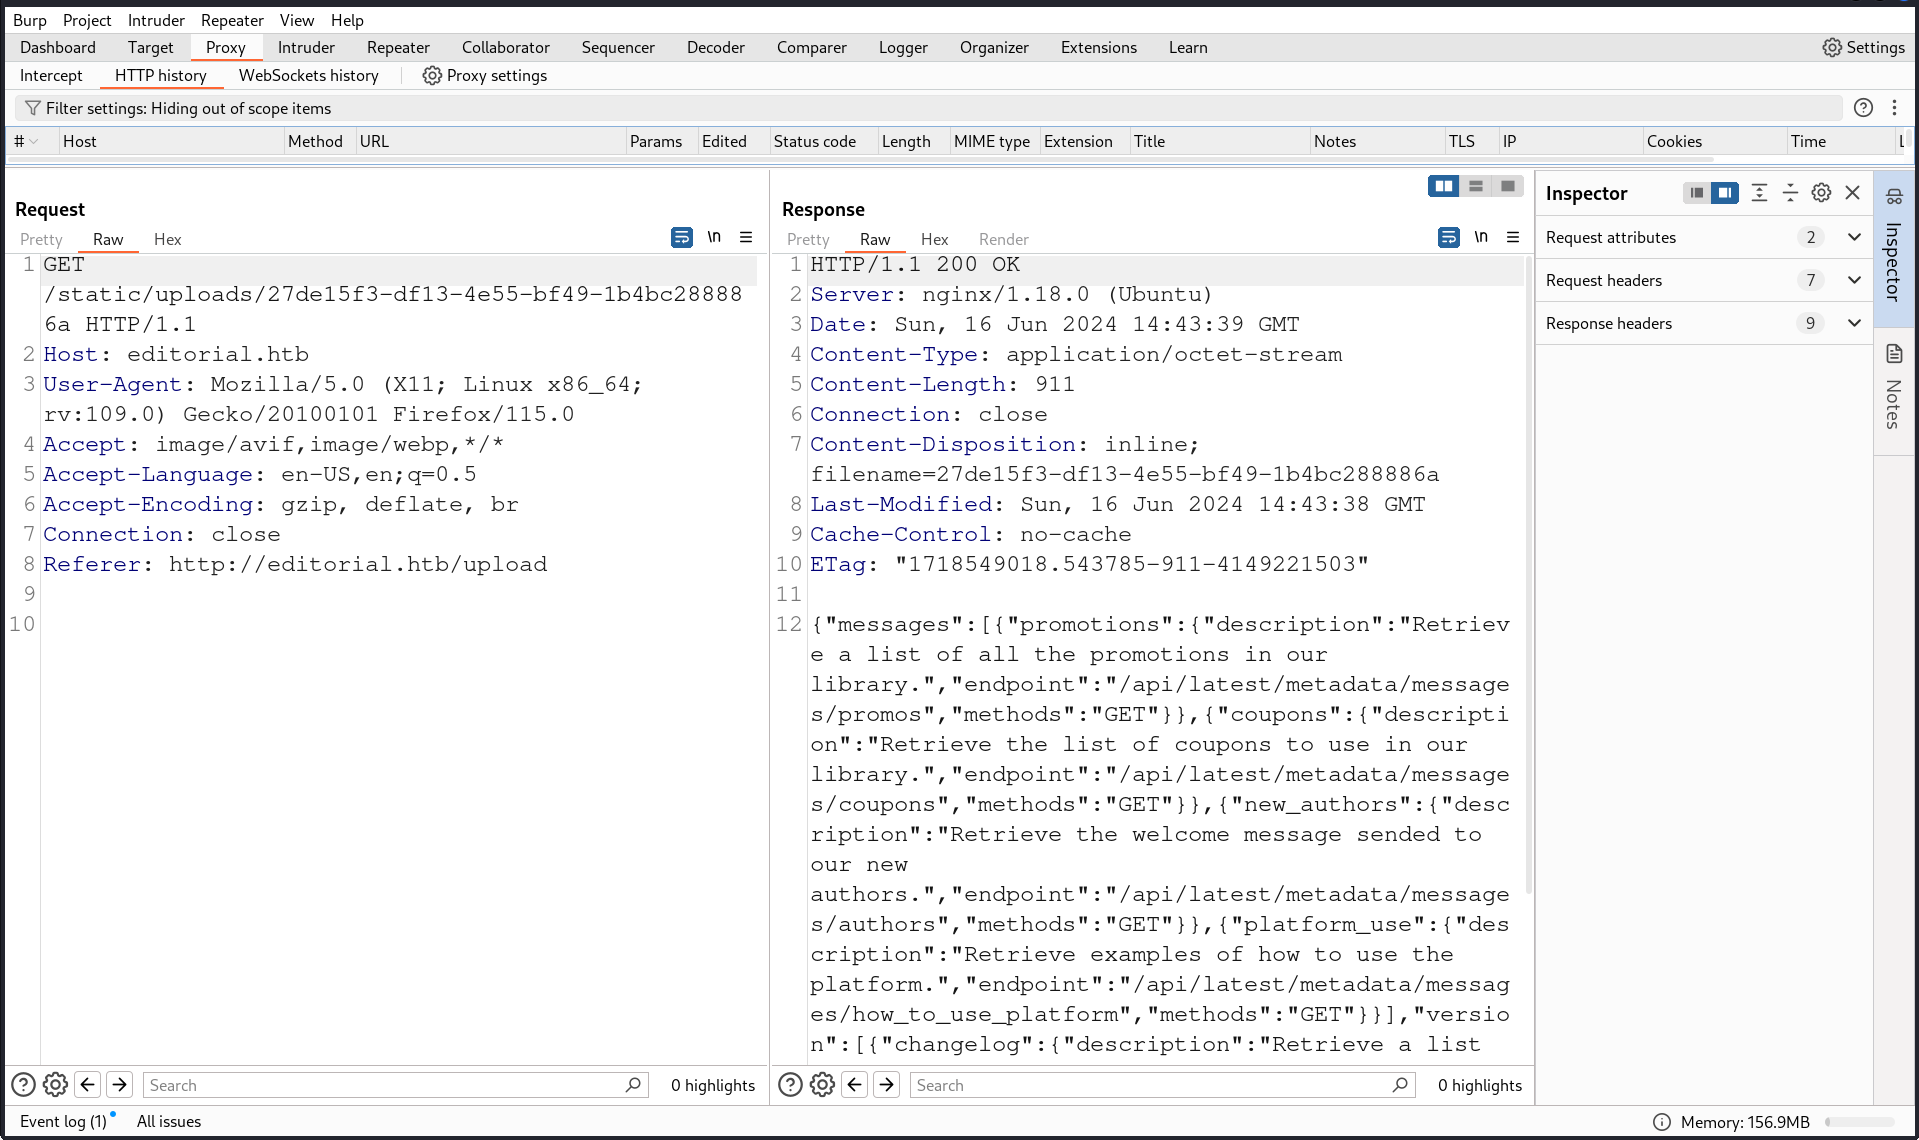Screen dimensions: 1919x1140
Task: Switch to the Repeater tab
Action: point(398,47)
